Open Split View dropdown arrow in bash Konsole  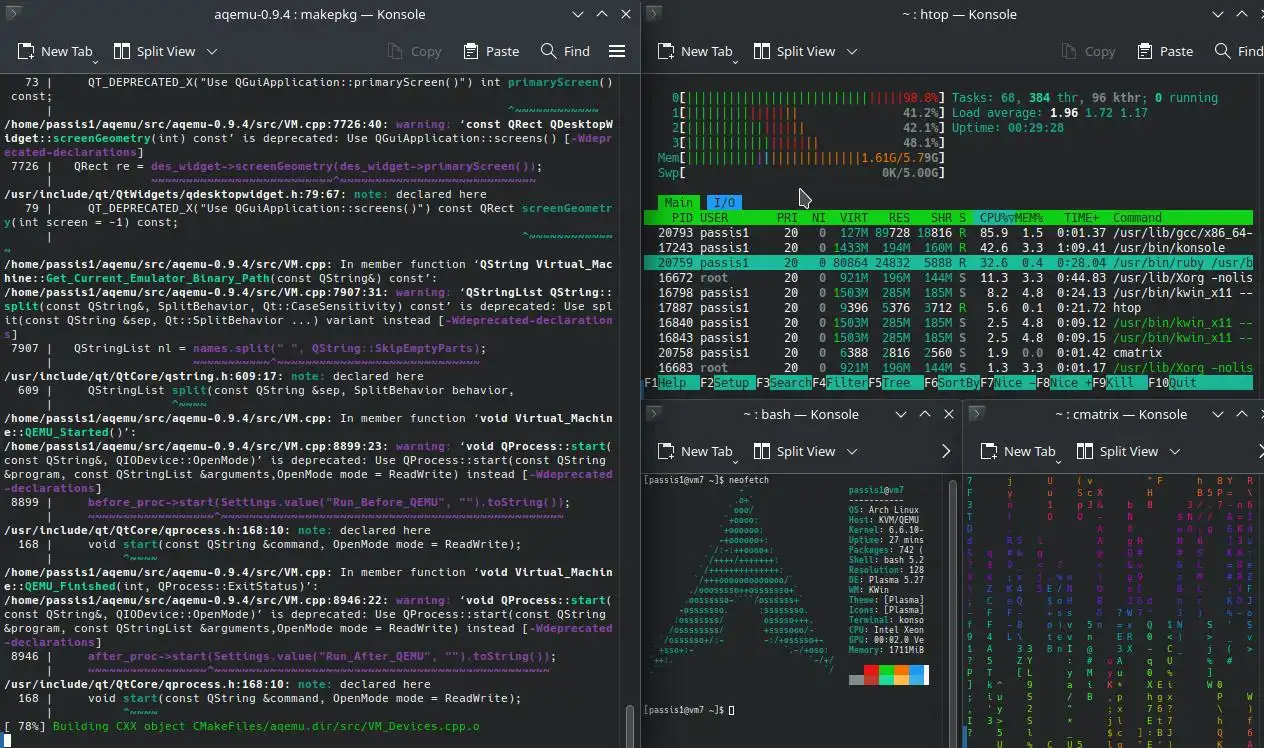tap(853, 451)
